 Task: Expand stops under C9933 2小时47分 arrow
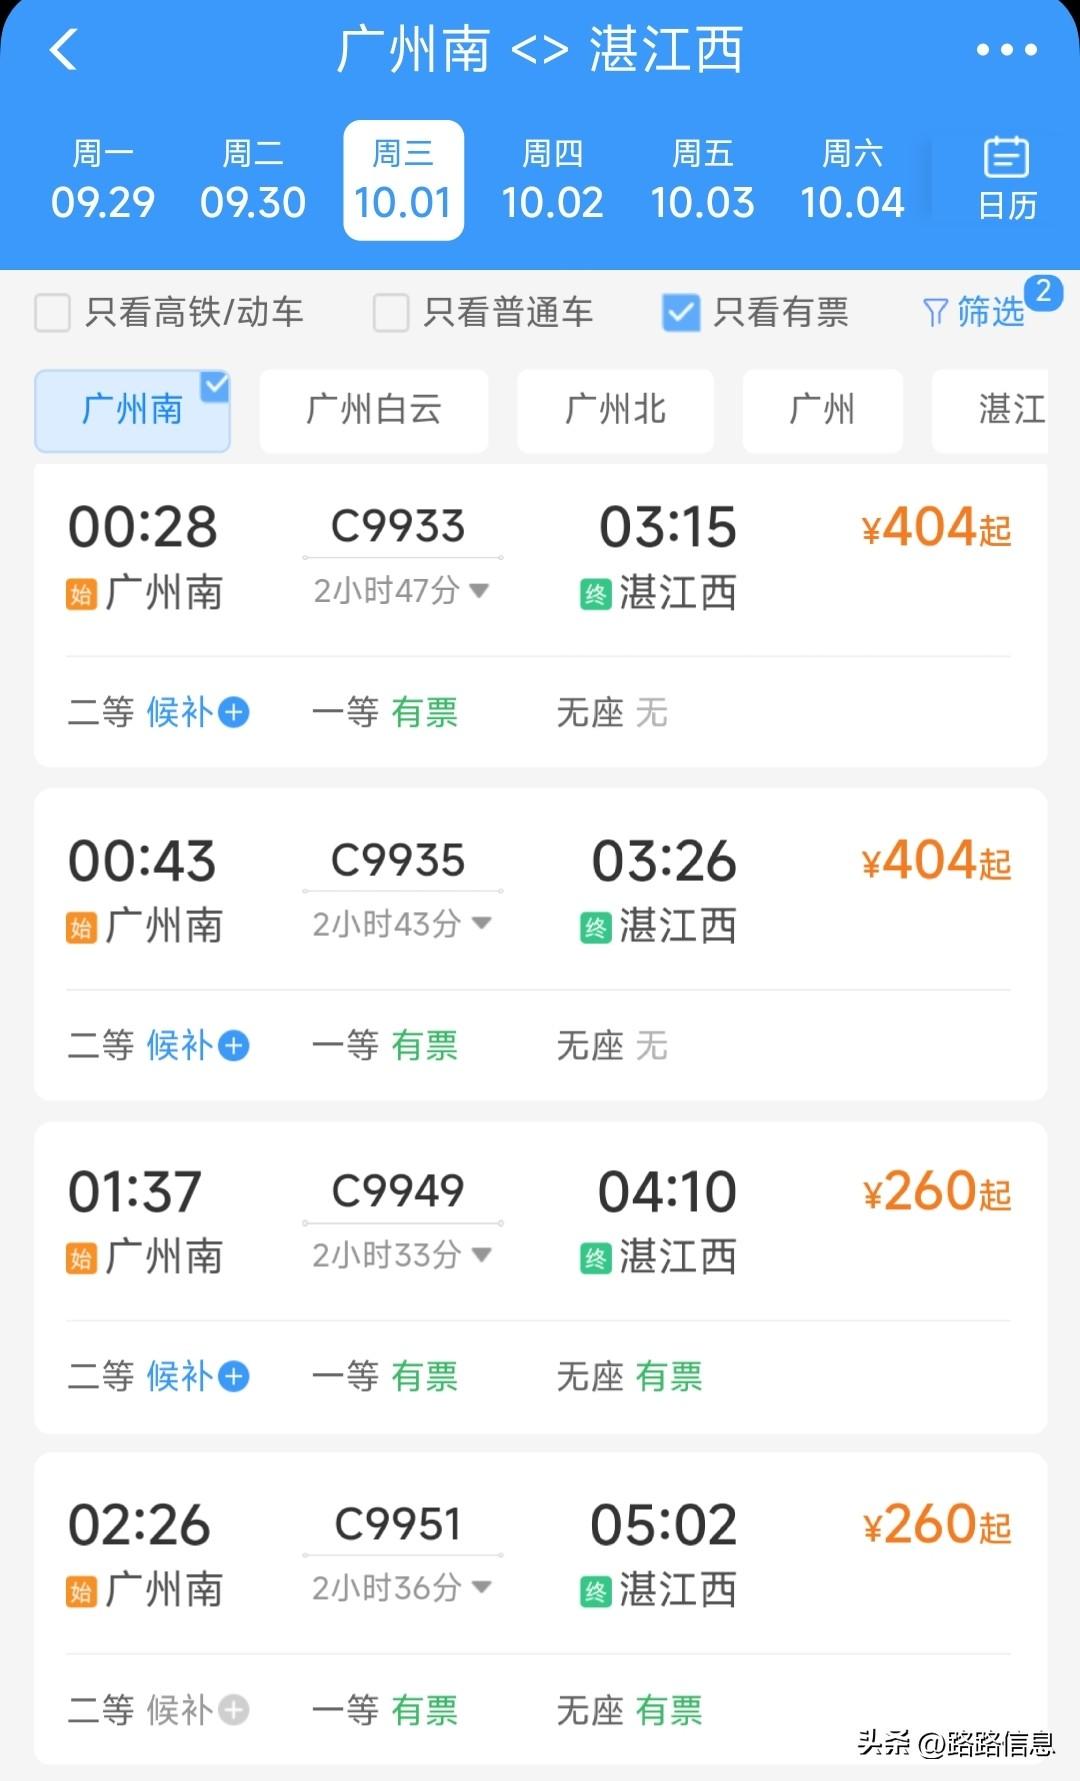pos(479,591)
